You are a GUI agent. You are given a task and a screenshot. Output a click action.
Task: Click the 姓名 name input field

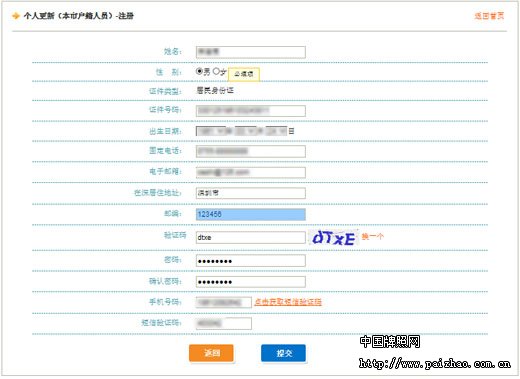click(251, 52)
